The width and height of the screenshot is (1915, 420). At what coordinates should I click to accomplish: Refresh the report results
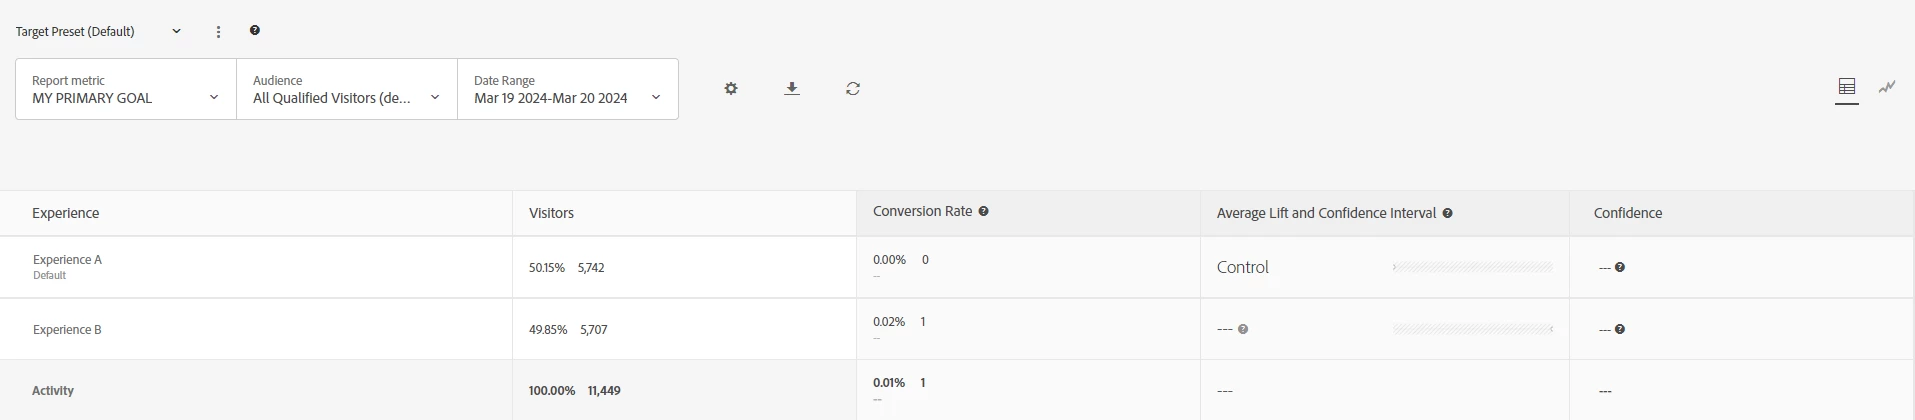853,89
